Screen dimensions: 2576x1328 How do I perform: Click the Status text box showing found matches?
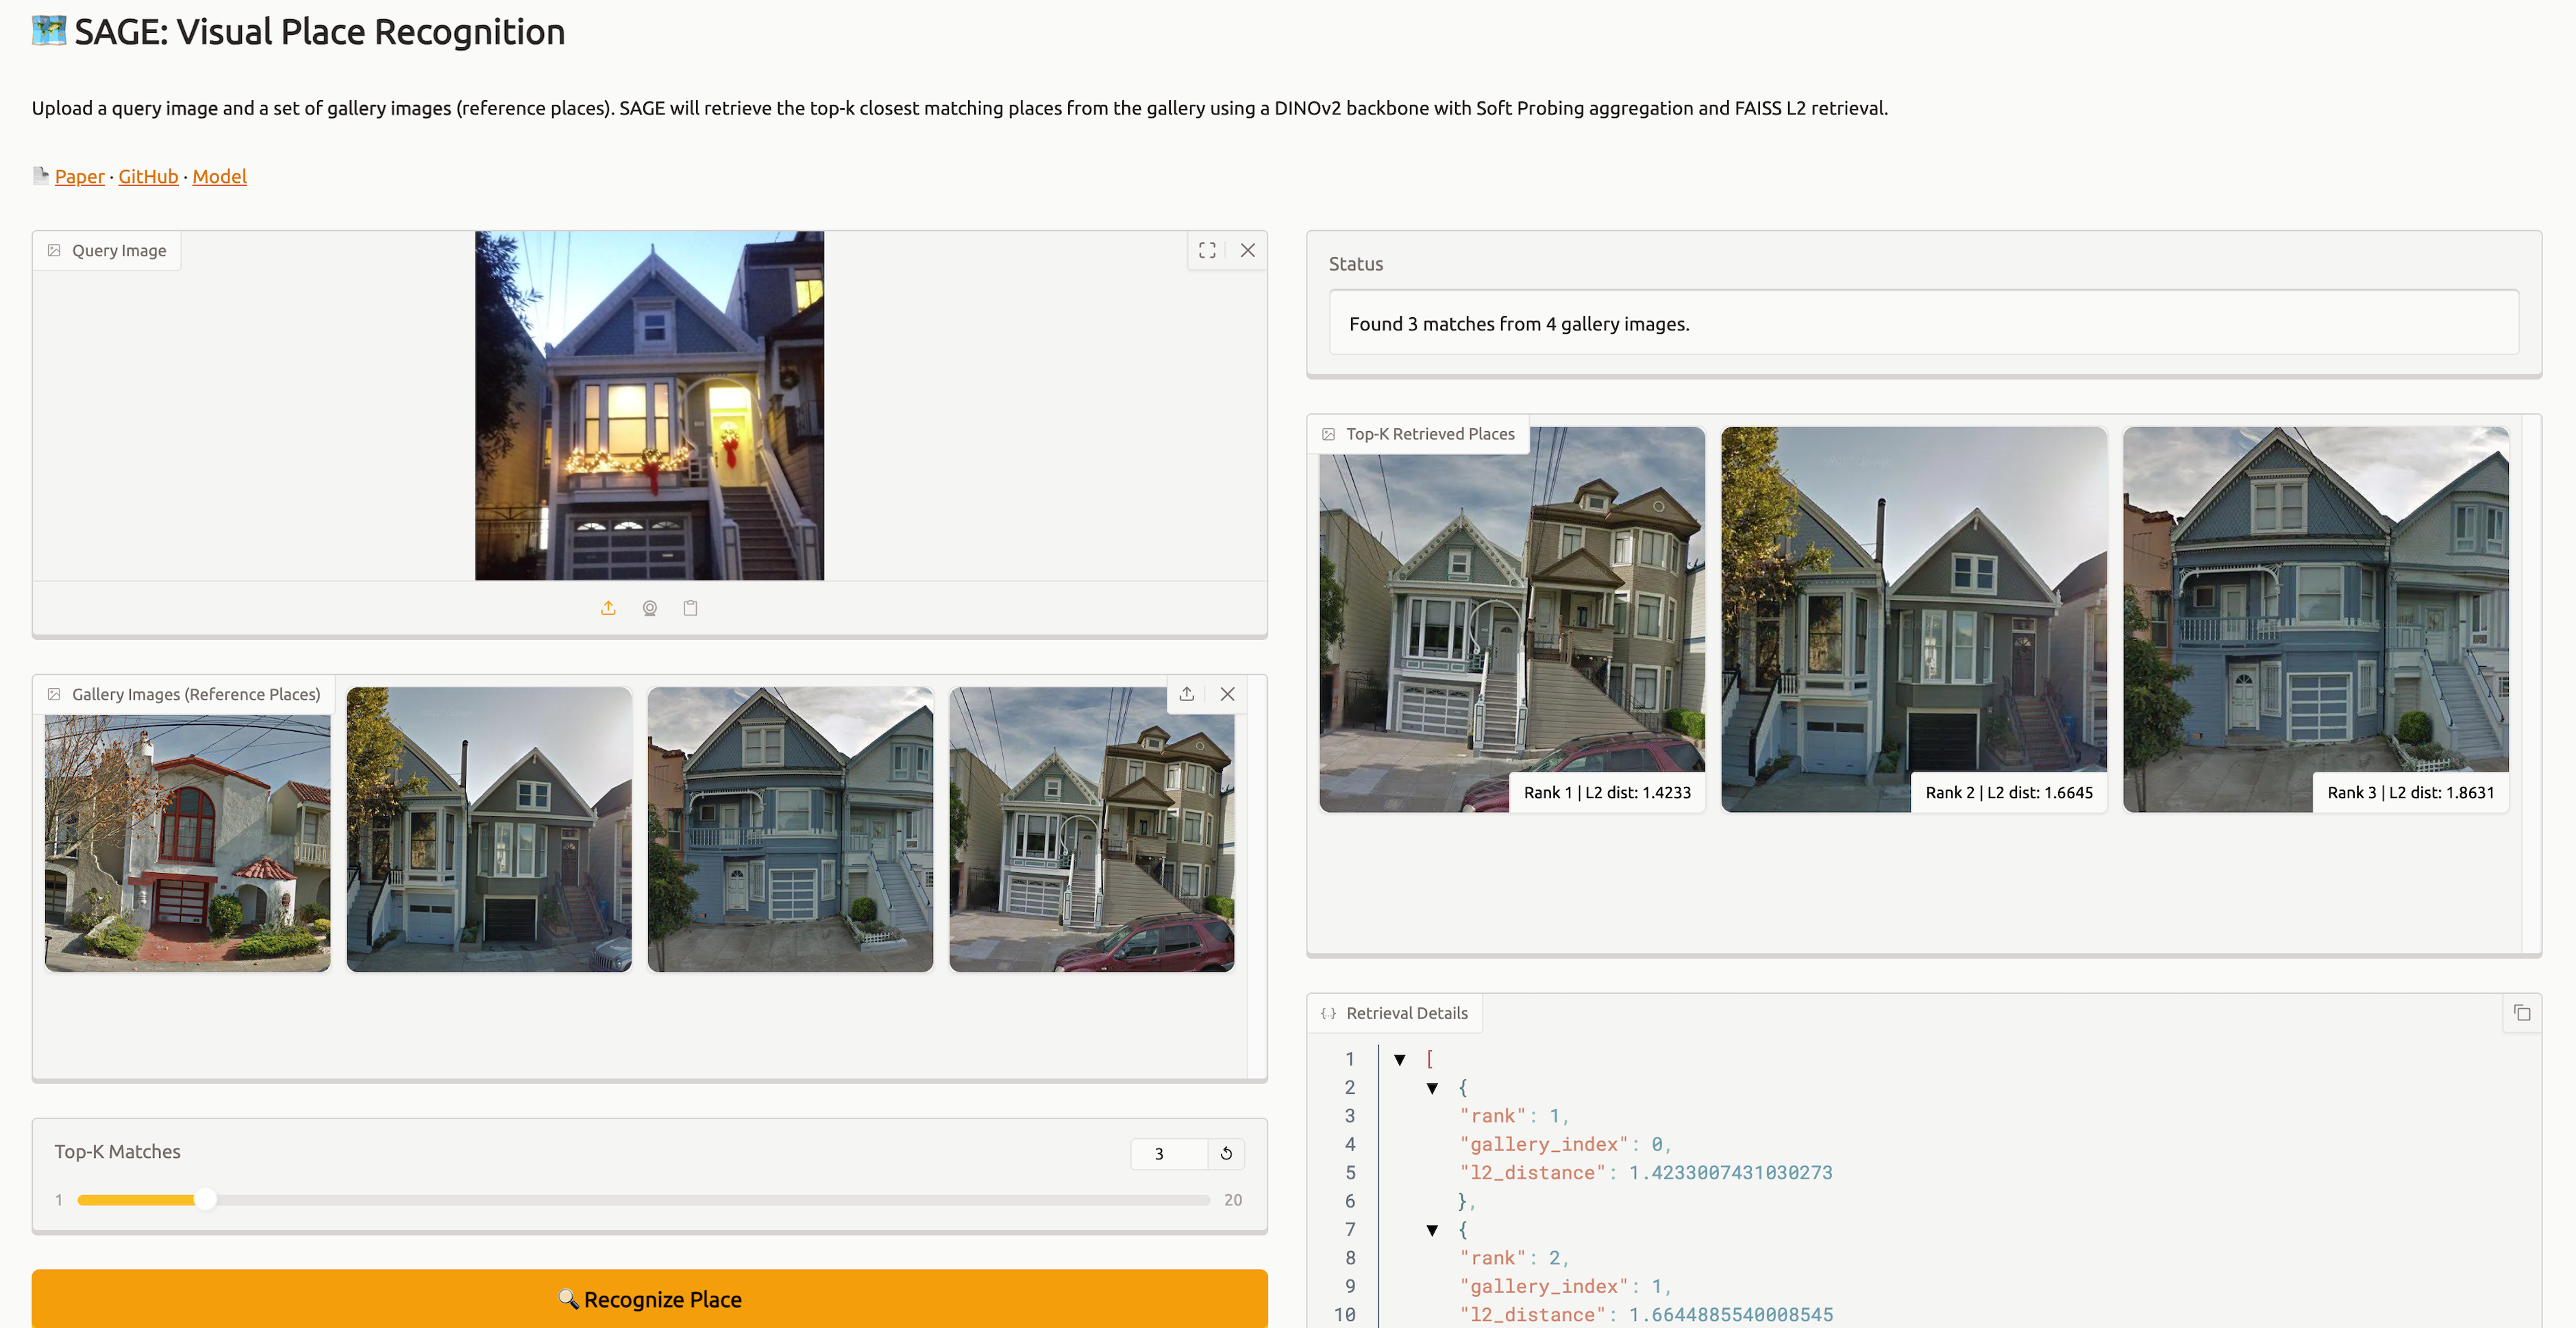coord(1923,323)
